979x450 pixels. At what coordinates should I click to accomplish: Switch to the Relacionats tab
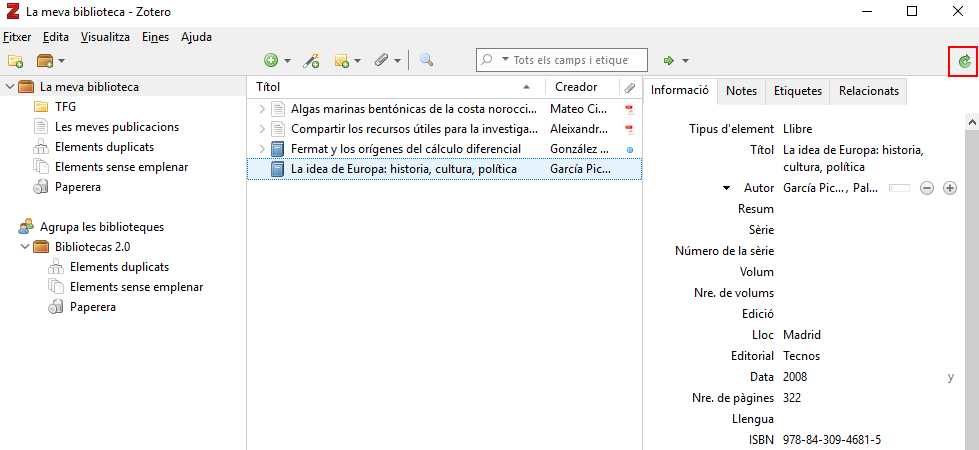pos(868,91)
